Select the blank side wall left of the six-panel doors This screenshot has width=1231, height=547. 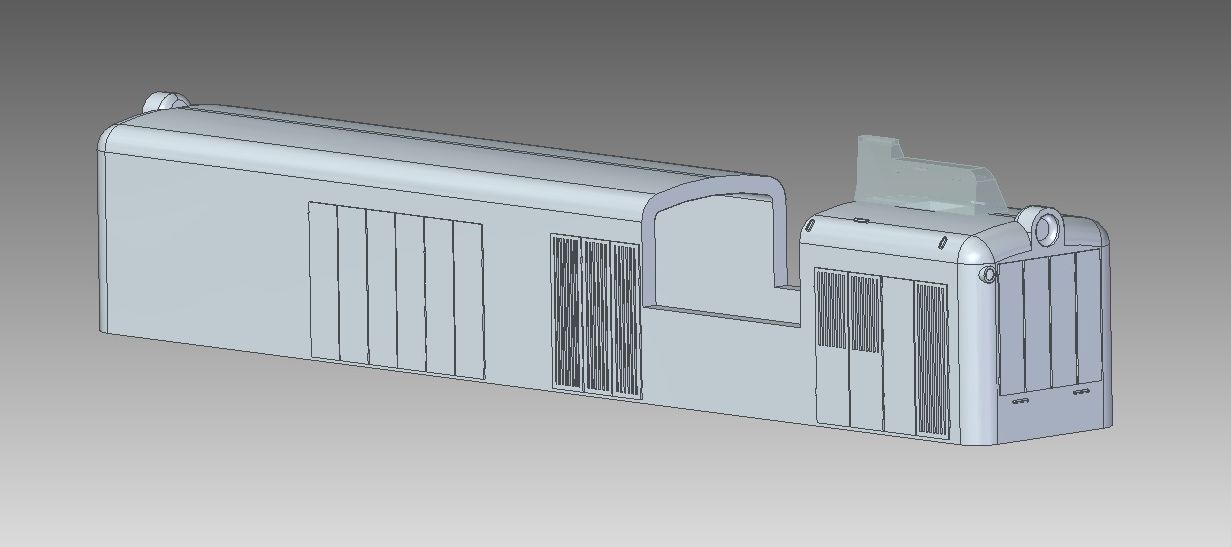(x=200, y=250)
